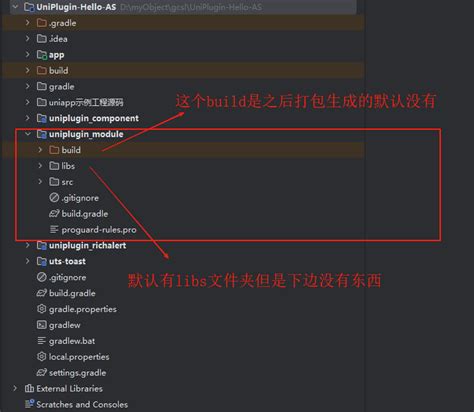Click the Scratches and Consoles icon
Screen dimensions: 474x412
[x=29, y=404]
